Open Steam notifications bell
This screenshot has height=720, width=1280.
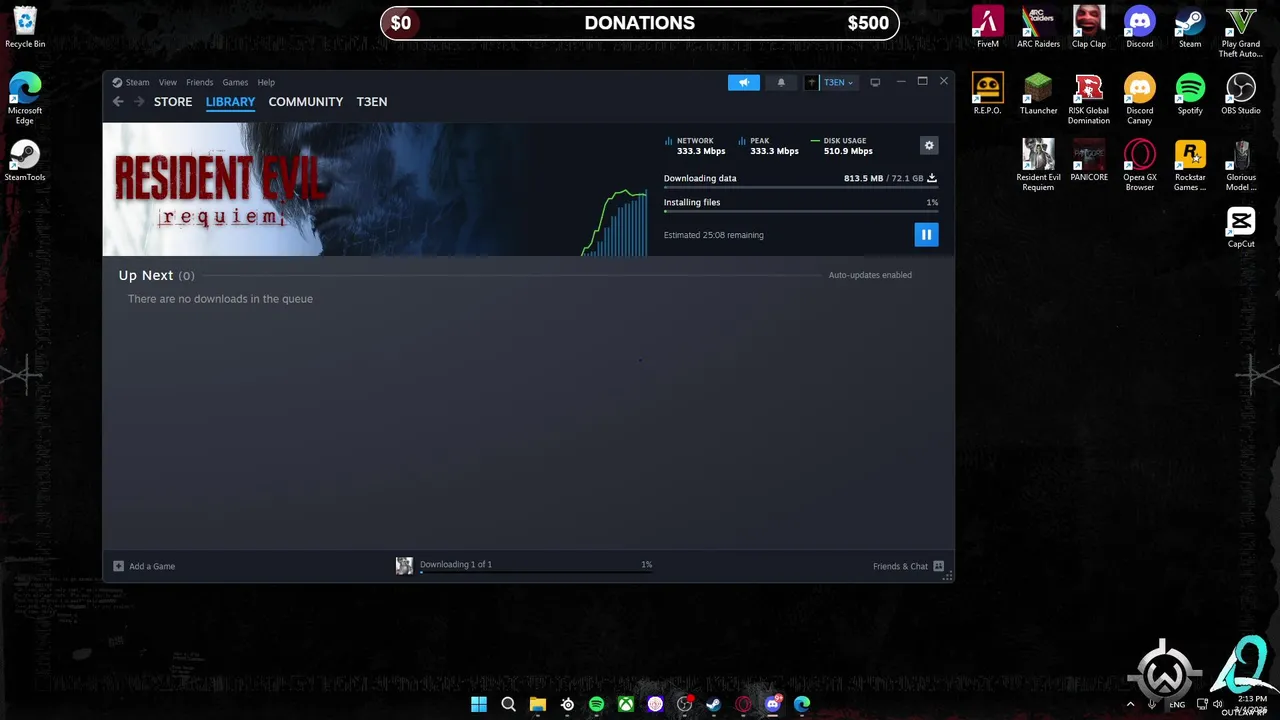pos(781,82)
